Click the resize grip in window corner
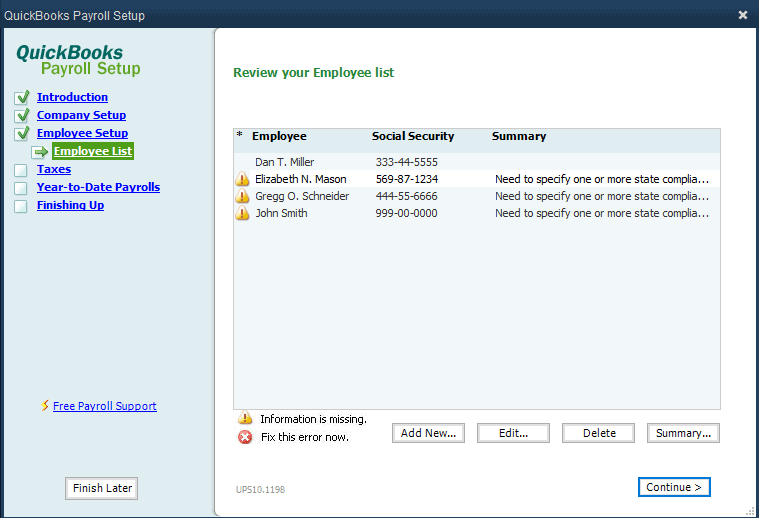 pos(750,510)
